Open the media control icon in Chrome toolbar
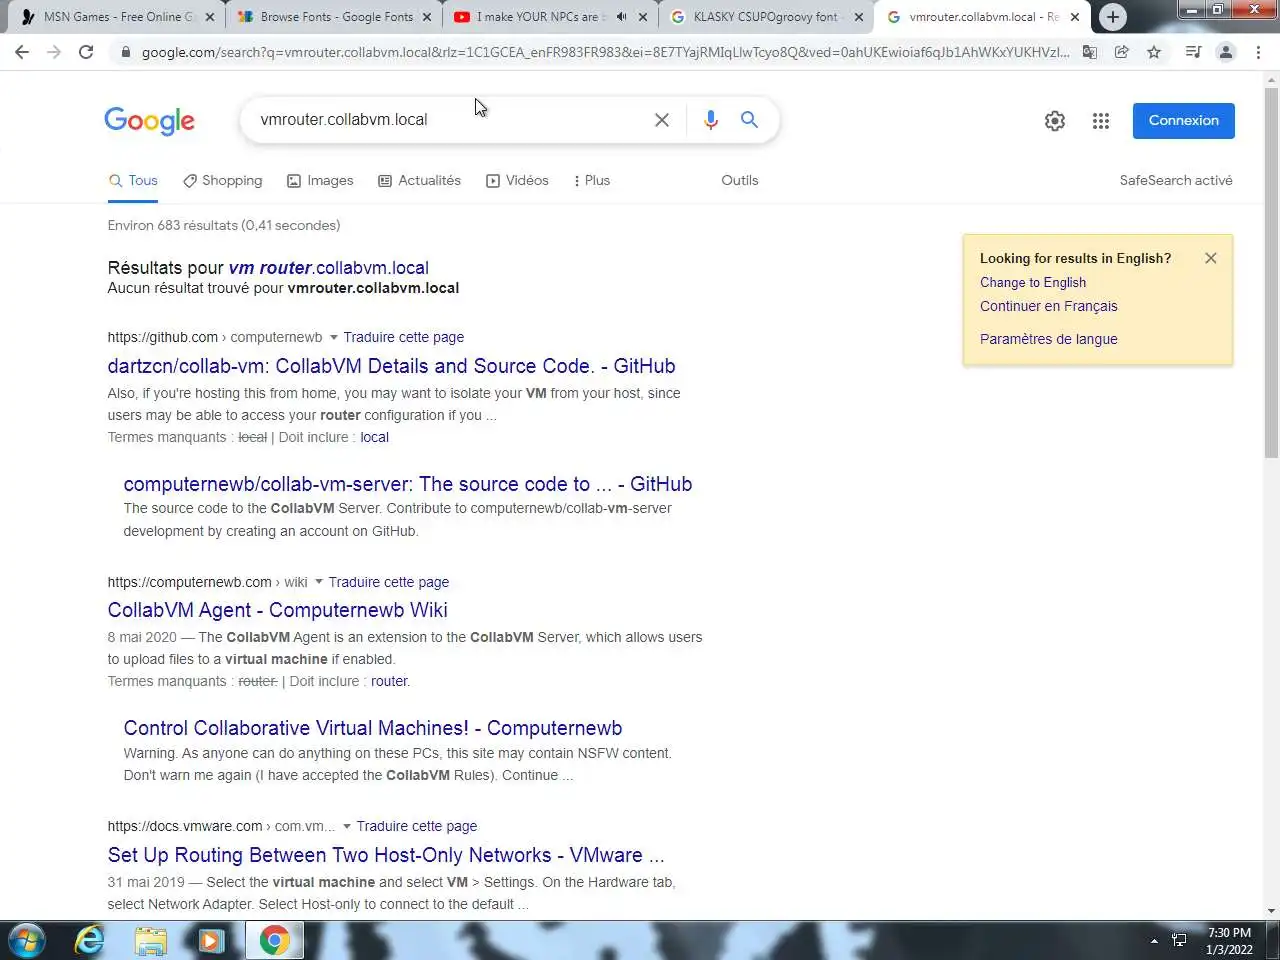1280x960 pixels. click(1193, 52)
